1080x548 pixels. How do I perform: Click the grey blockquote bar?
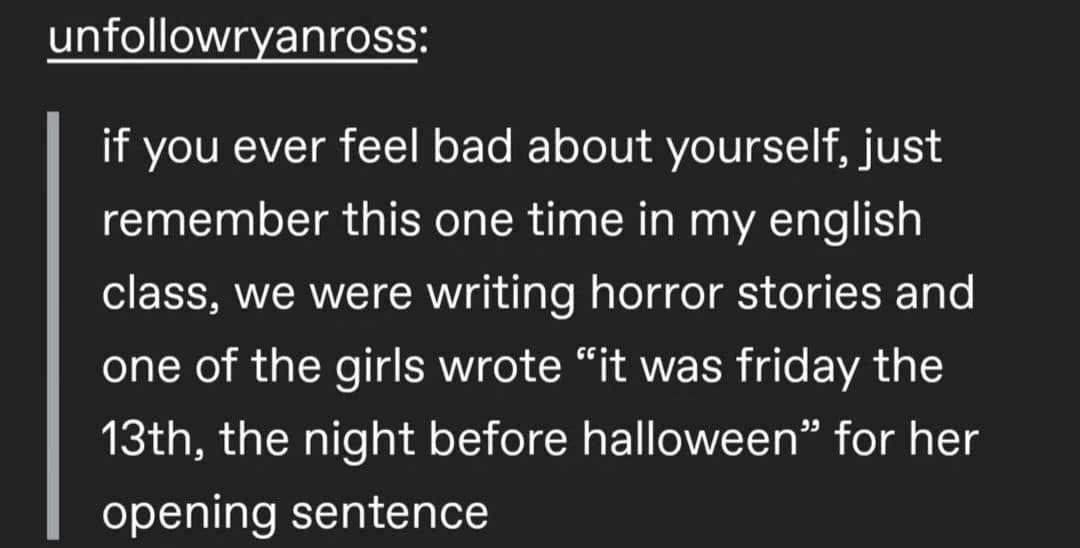[54, 330]
